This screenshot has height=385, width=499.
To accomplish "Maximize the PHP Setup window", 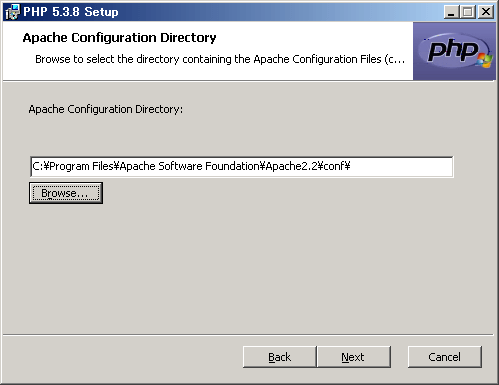I will pos(468,12).
